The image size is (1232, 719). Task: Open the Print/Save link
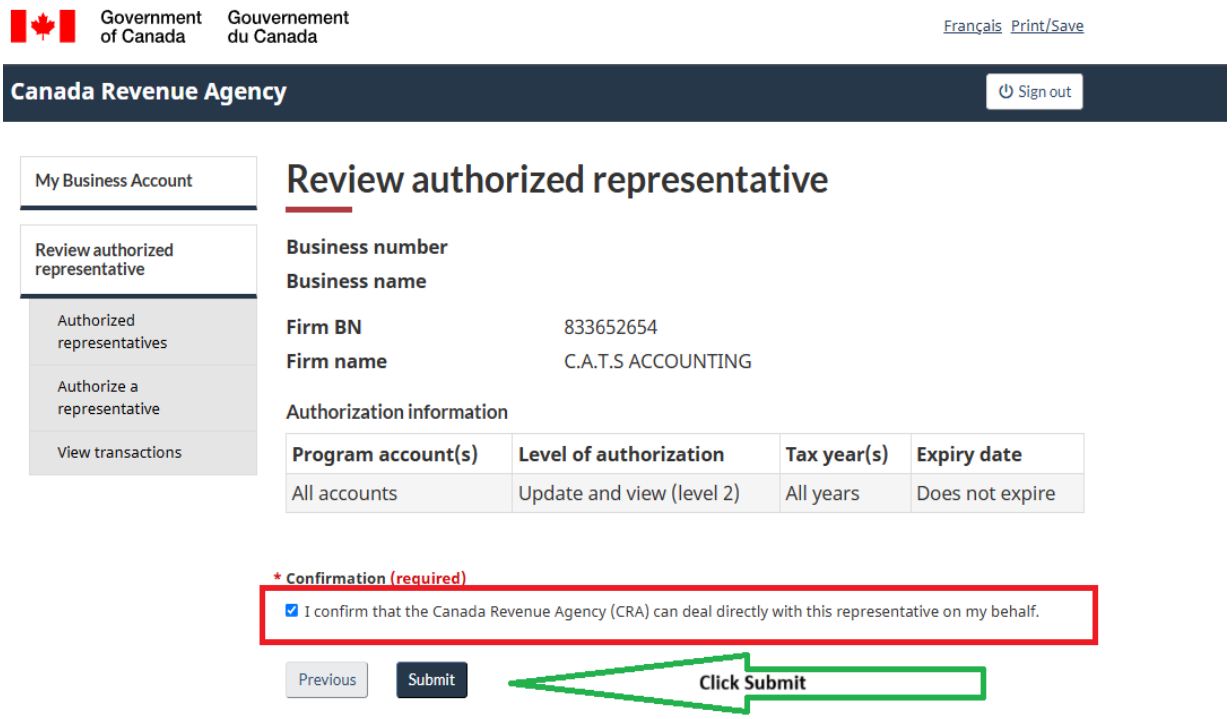[1047, 26]
